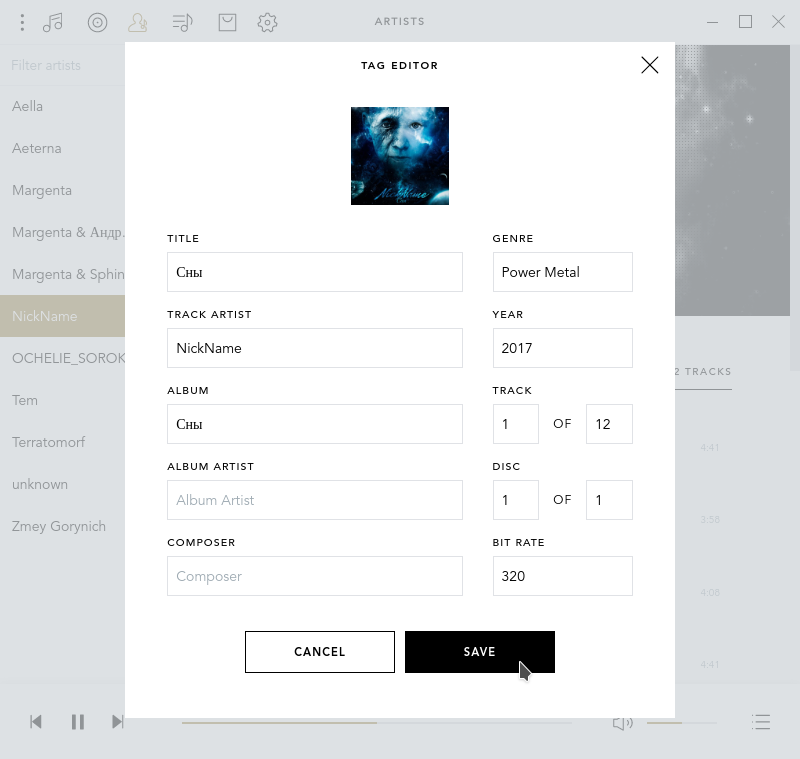Open the artists person icon
Screen dimensions: 800x759
(x=138, y=22)
